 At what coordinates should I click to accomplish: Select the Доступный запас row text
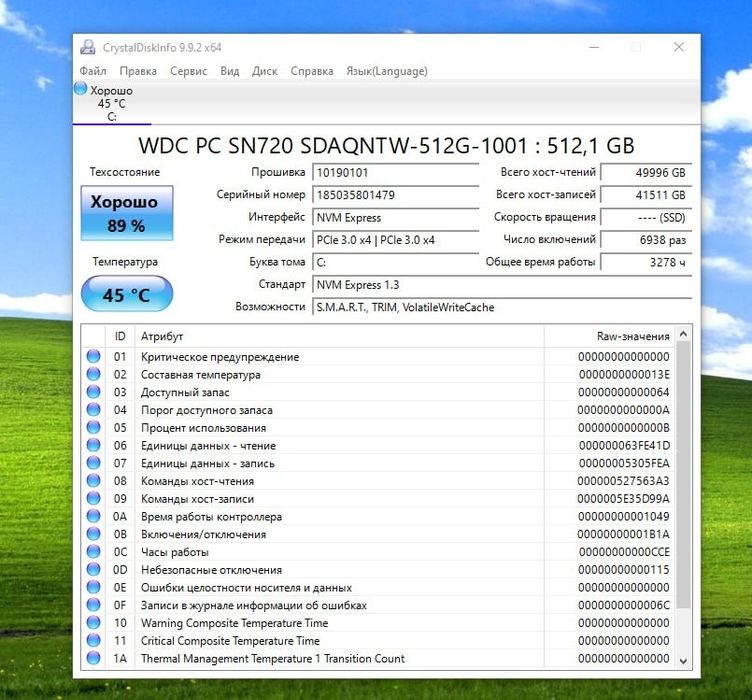click(185, 393)
